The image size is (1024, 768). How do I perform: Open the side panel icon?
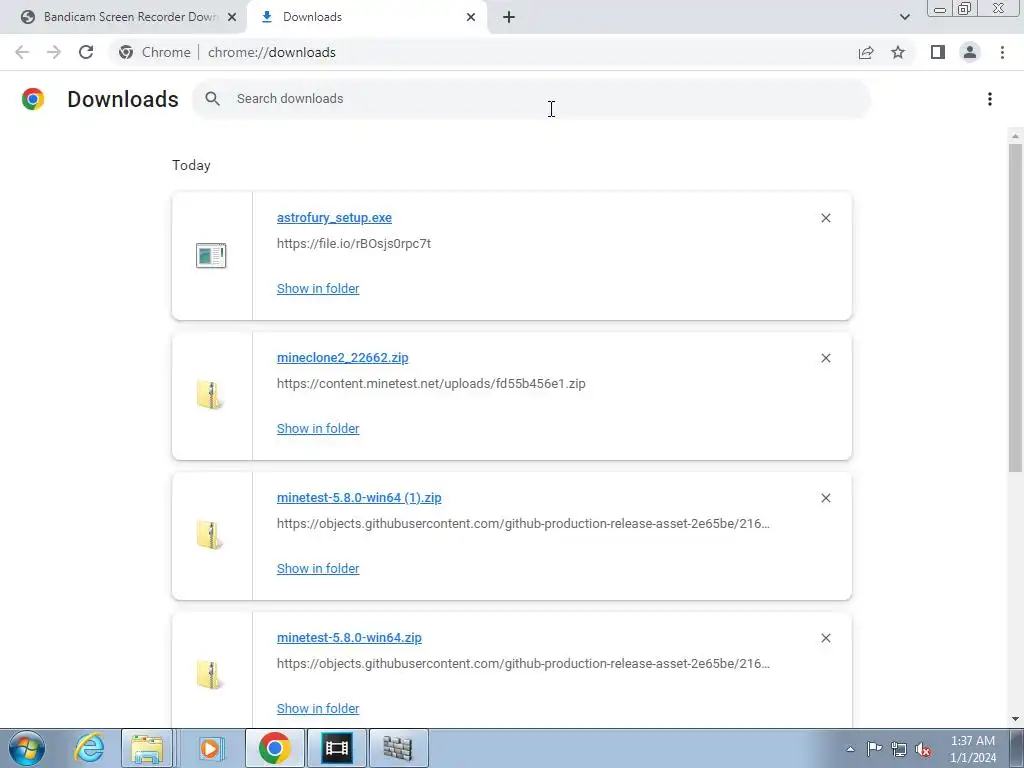tap(938, 52)
